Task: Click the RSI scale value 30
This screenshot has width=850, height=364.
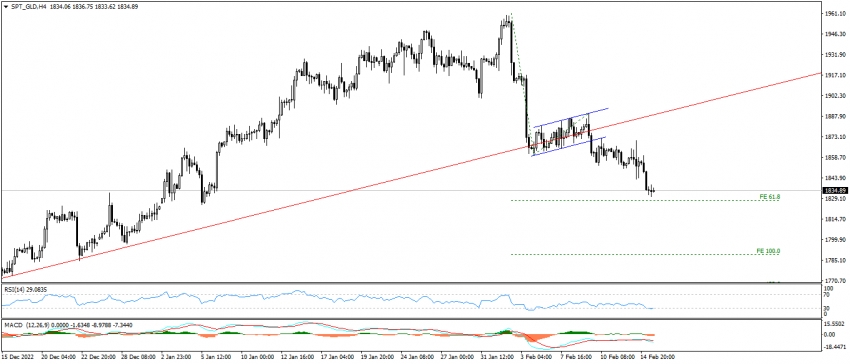Action: (827, 308)
